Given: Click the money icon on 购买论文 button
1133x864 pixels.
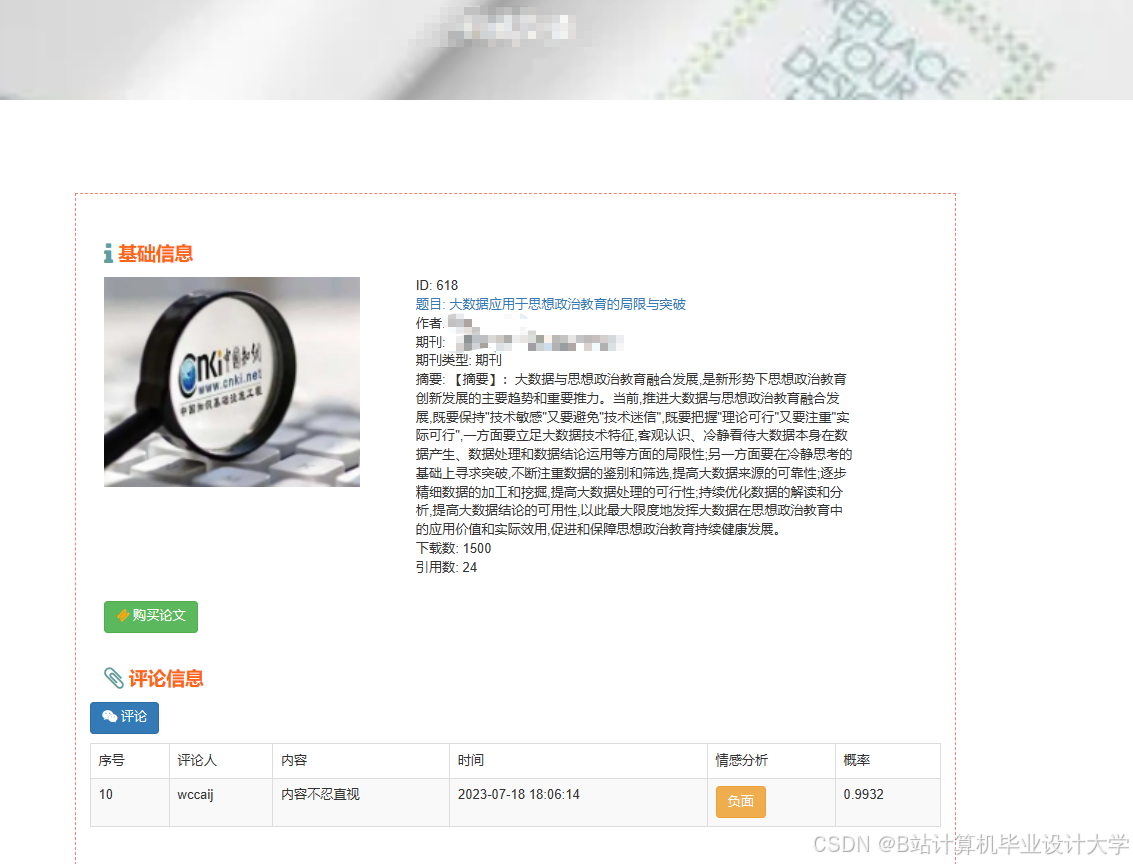Looking at the screenshot, I should point(124,617).
